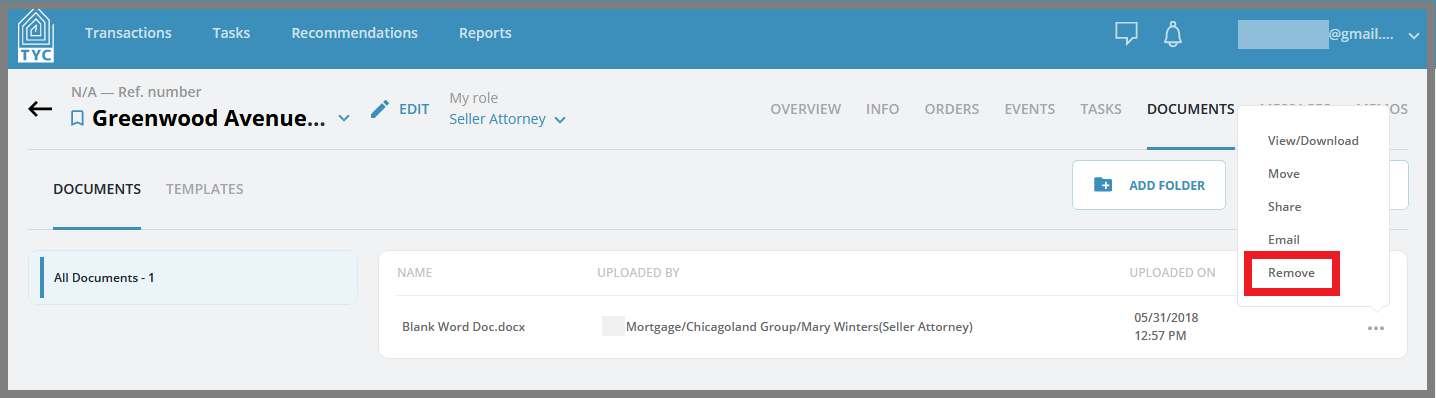Click the three-dots menu for Blank Word Doc
The width and height of the screenshot is (1436, 398).
point(1376,328)
